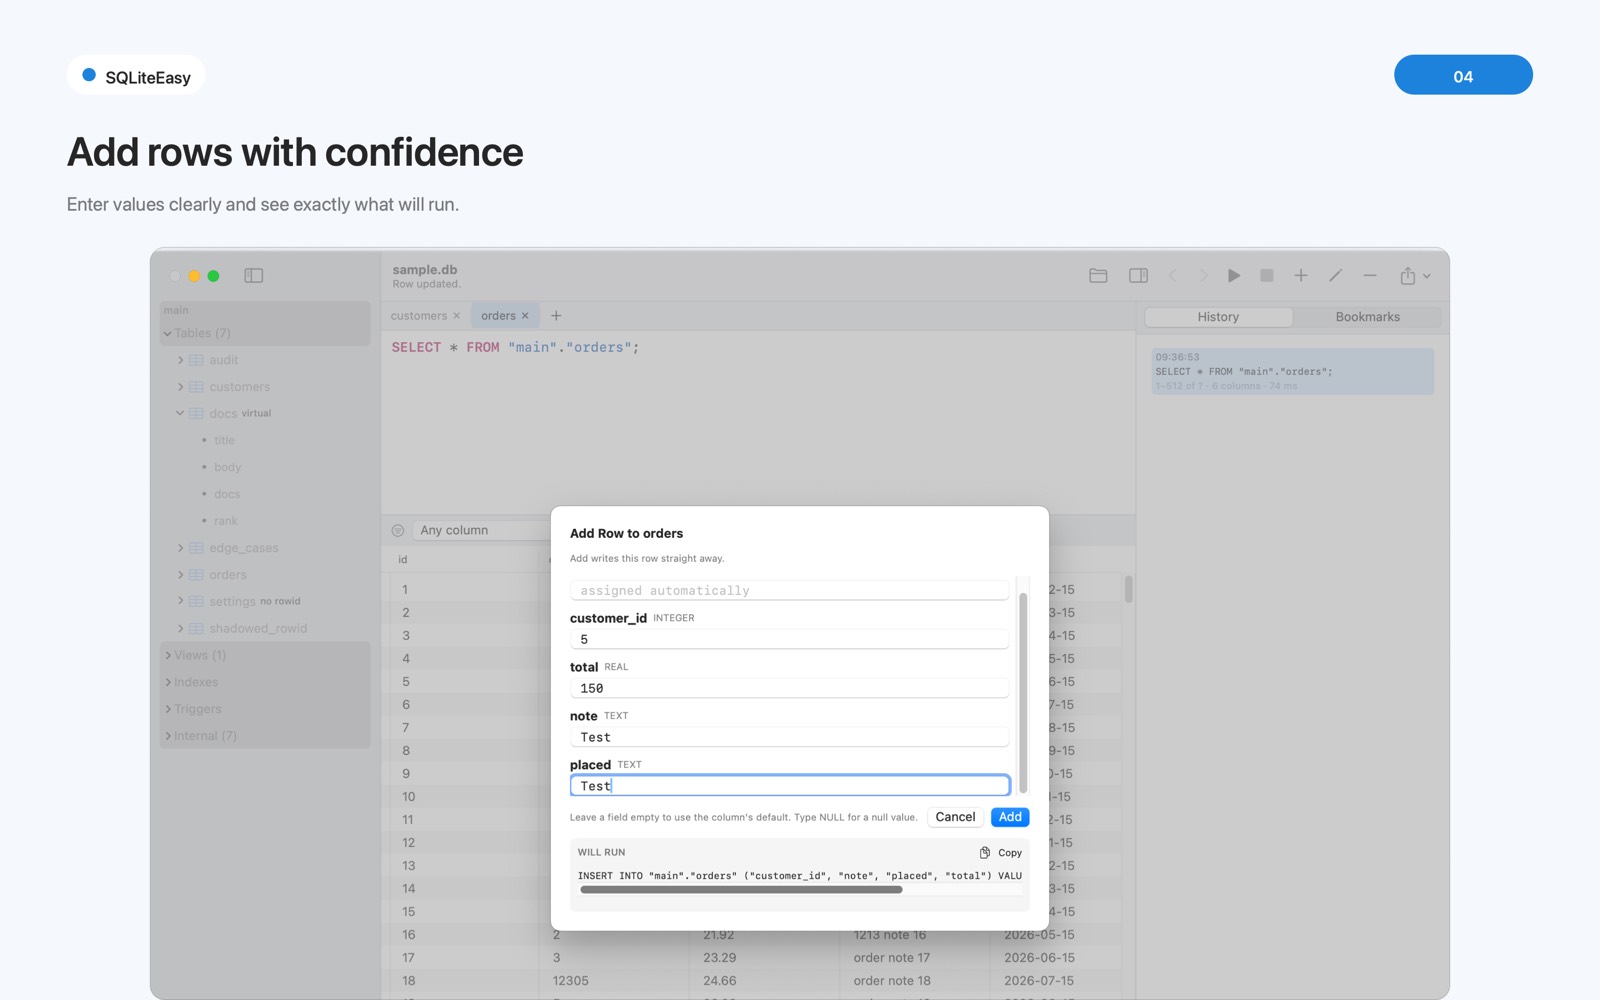Viewport: 1600px width, 1000px height.
Task: Click the placed input field
Action: tap(789, 786)
